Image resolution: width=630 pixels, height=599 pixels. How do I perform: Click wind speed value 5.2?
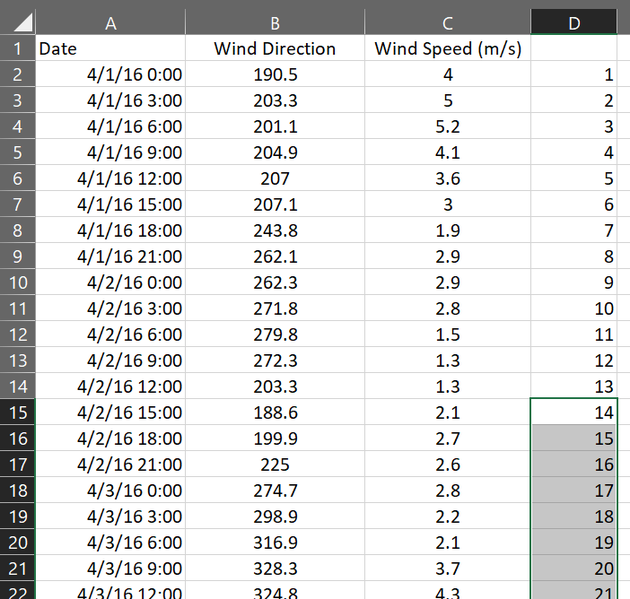tap(447, 126)
